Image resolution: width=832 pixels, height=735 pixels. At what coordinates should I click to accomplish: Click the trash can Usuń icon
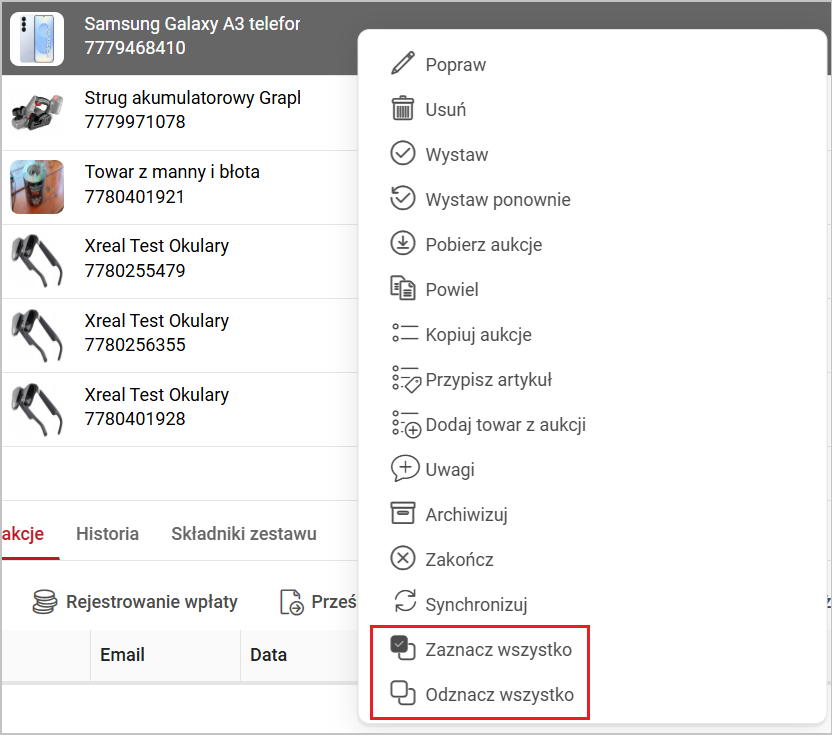[402, 110]
